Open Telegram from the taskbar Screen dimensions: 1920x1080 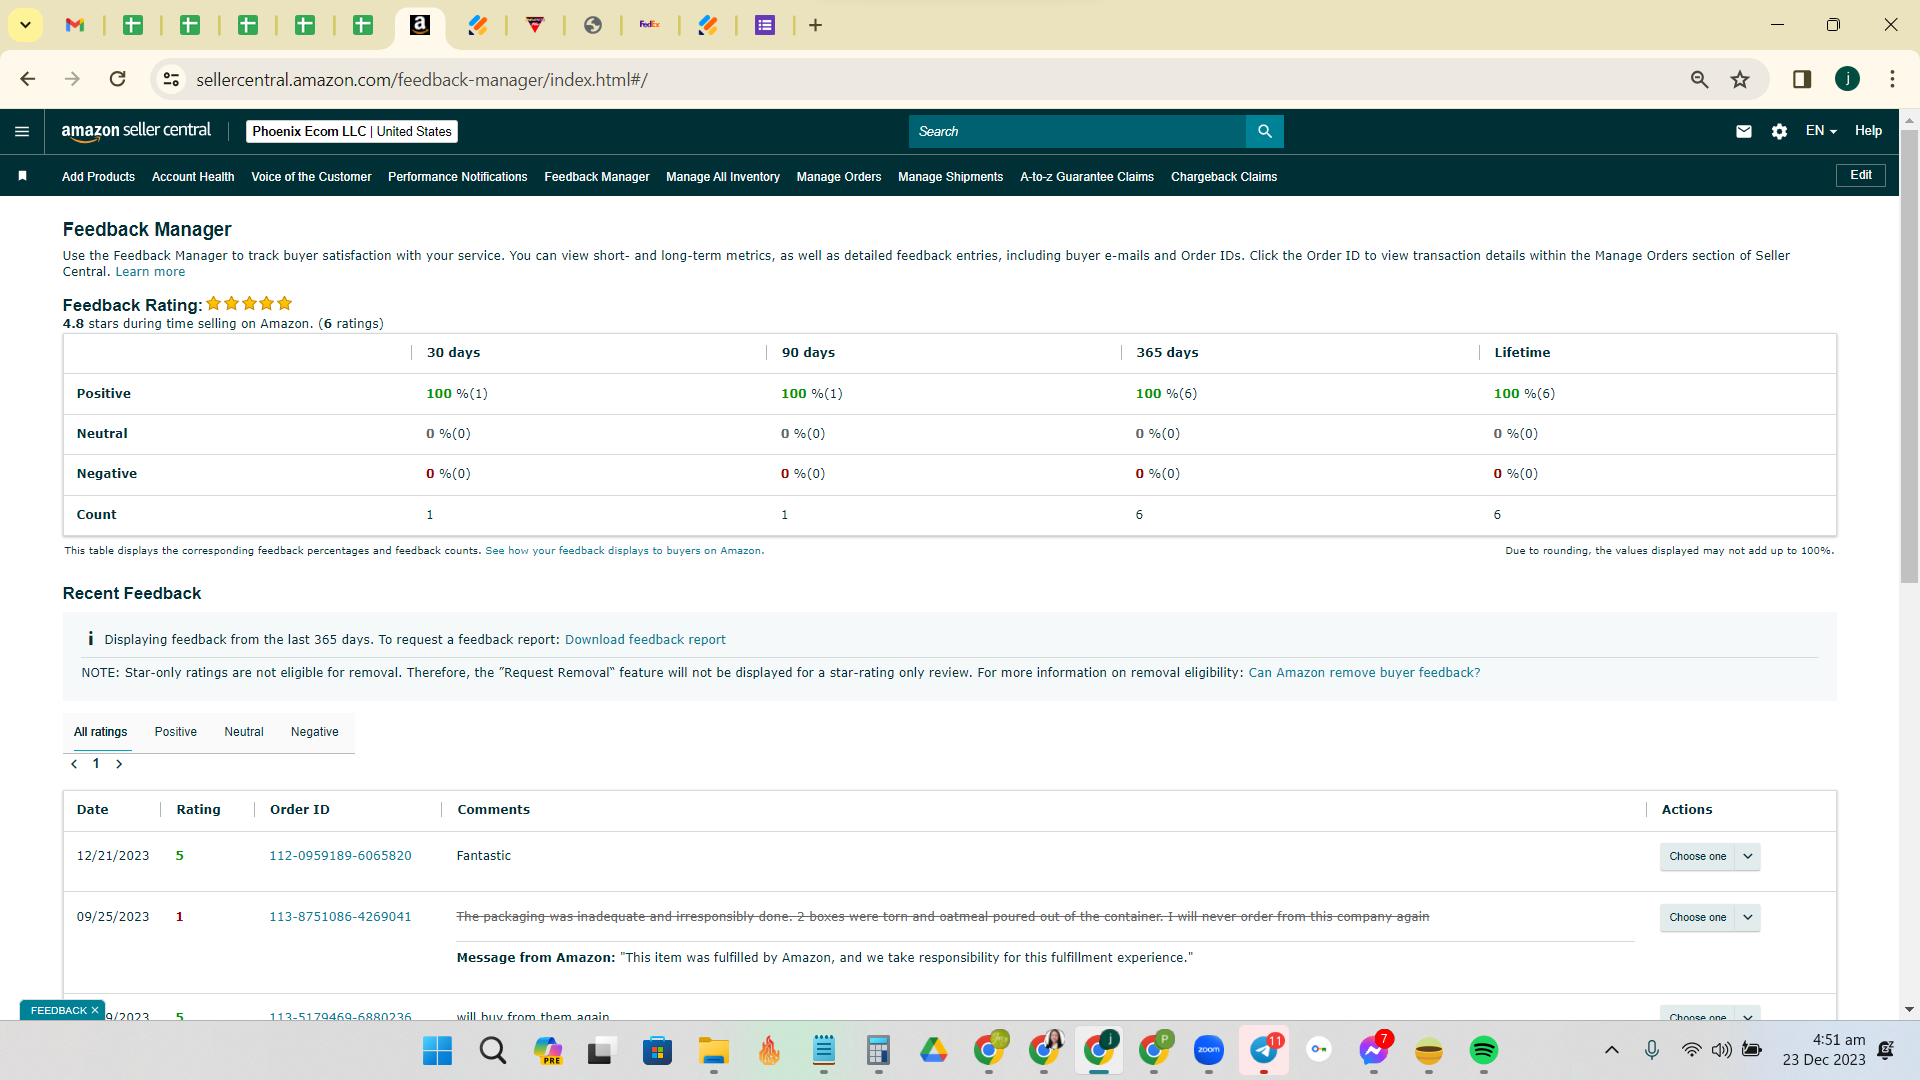pyautogui.click(x=1264, y=1051)
